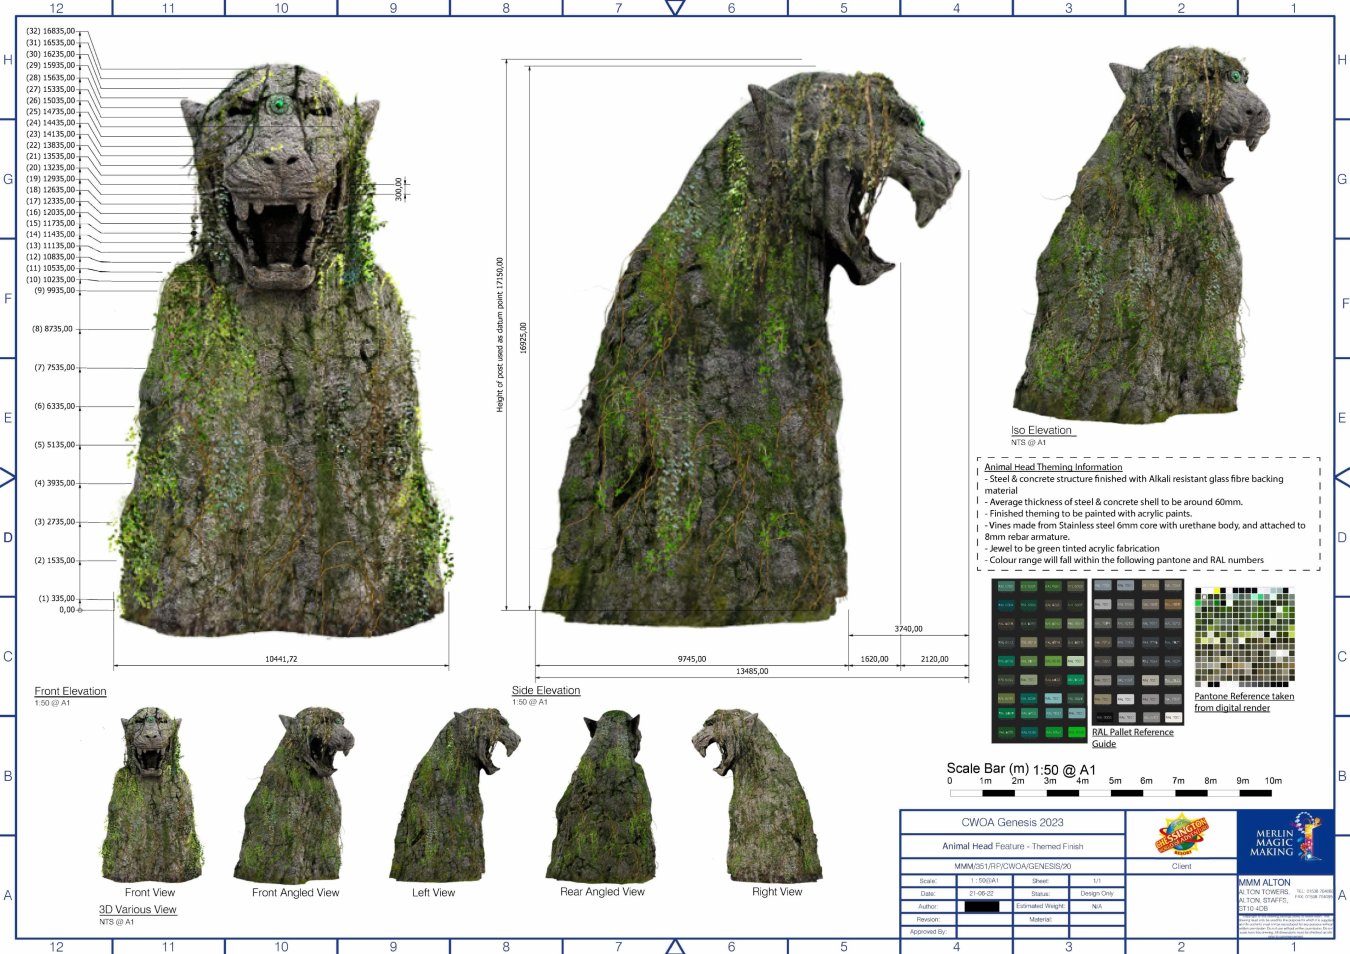
Task: Click 'Animal Head Feature - Themed Finish' title
Action: tap(1012, 846)
